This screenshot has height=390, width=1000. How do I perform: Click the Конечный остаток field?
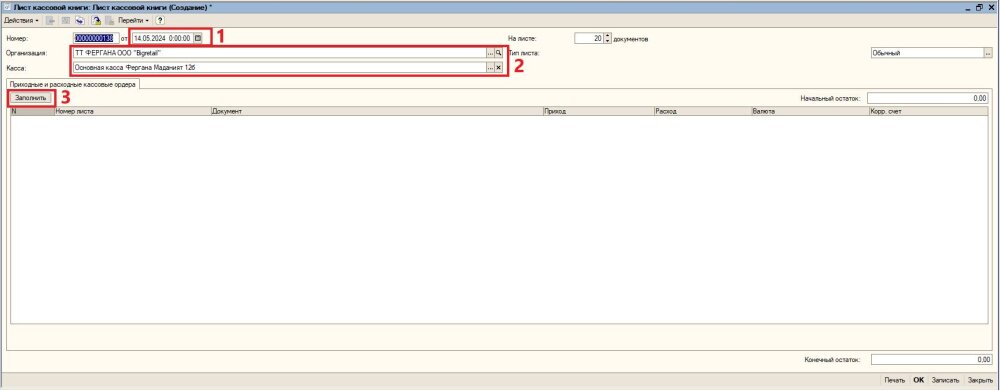click(931, 359)
